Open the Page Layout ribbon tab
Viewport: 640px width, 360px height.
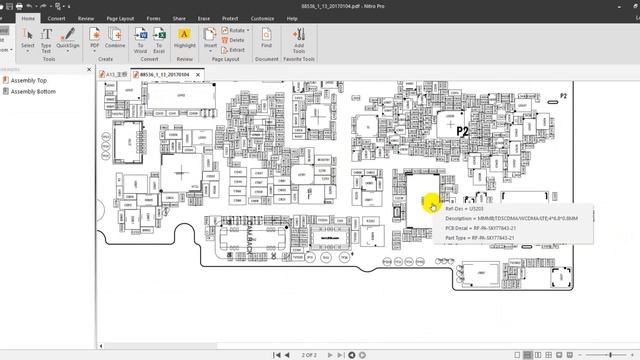tap(120, 18)
